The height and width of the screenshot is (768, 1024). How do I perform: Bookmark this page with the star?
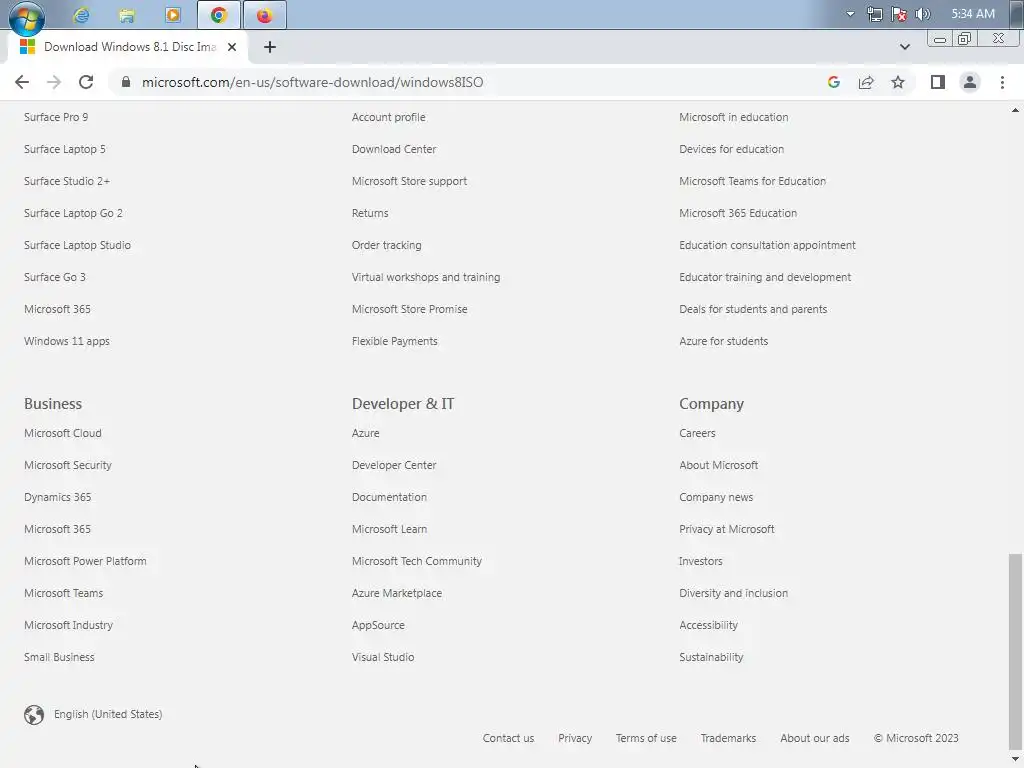[x=898, y=82]
